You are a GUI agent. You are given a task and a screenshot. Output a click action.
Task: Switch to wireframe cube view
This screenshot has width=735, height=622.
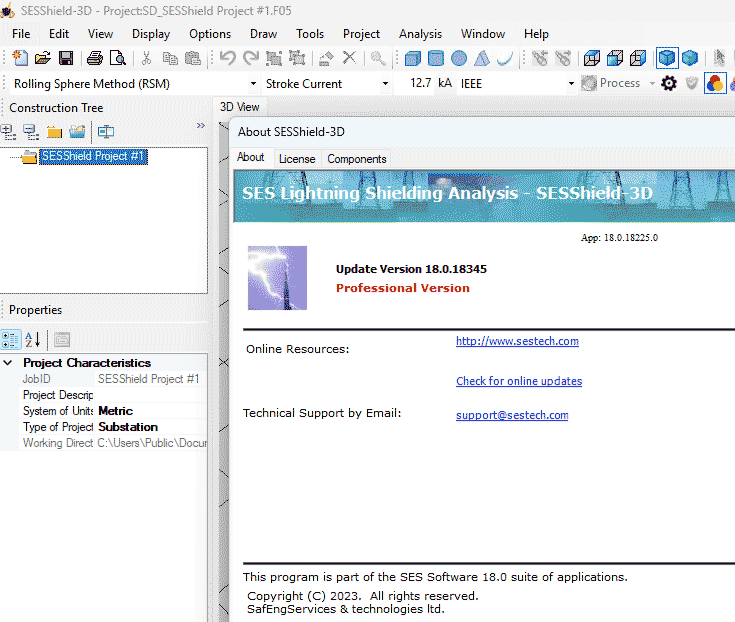coord(592,58)
